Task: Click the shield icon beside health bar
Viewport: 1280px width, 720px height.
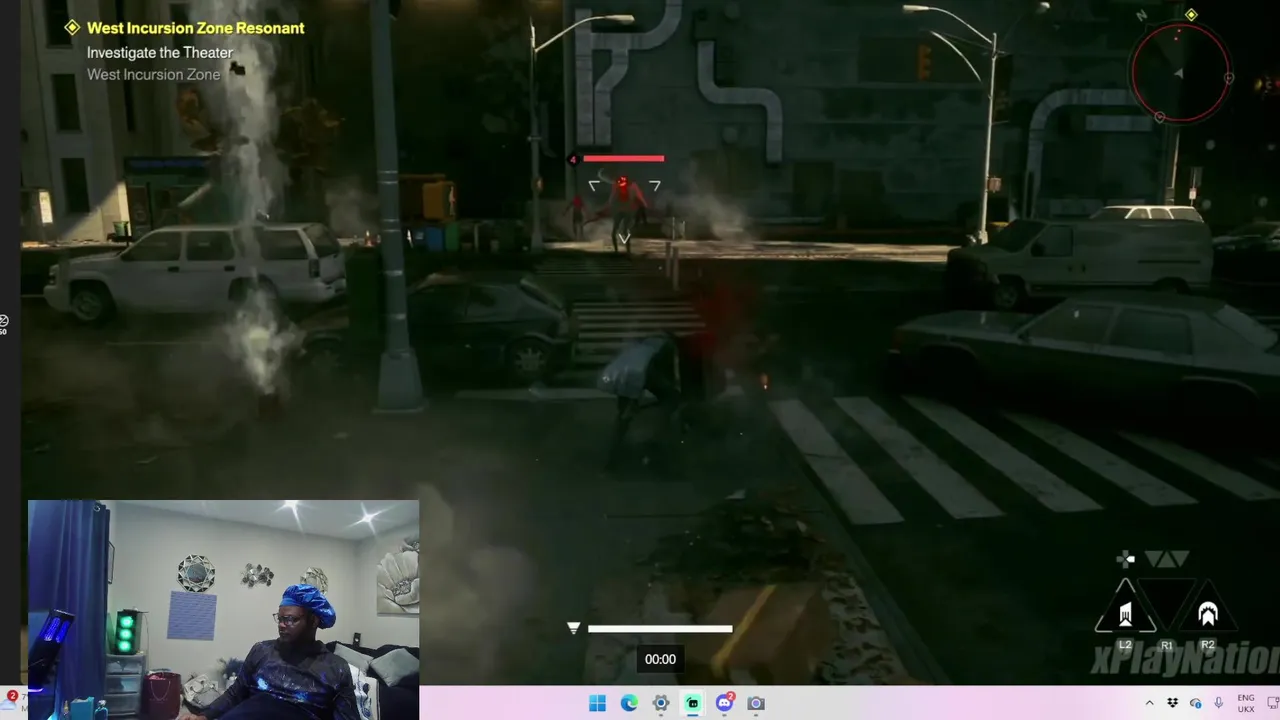Action: 573,628
